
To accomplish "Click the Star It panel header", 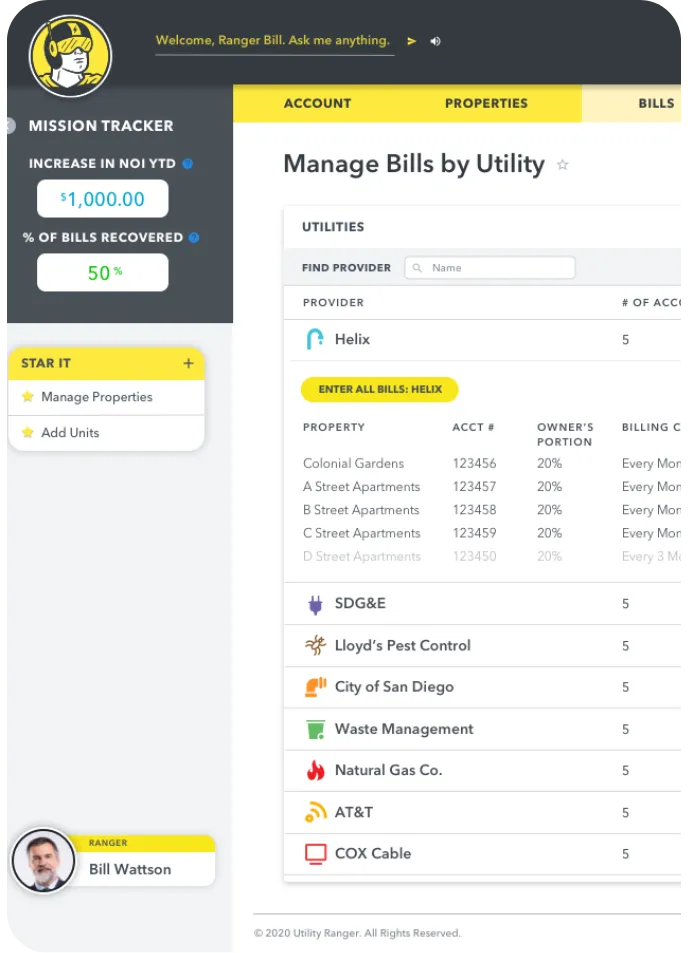I will pyautogui.click(x=106, y=363).
